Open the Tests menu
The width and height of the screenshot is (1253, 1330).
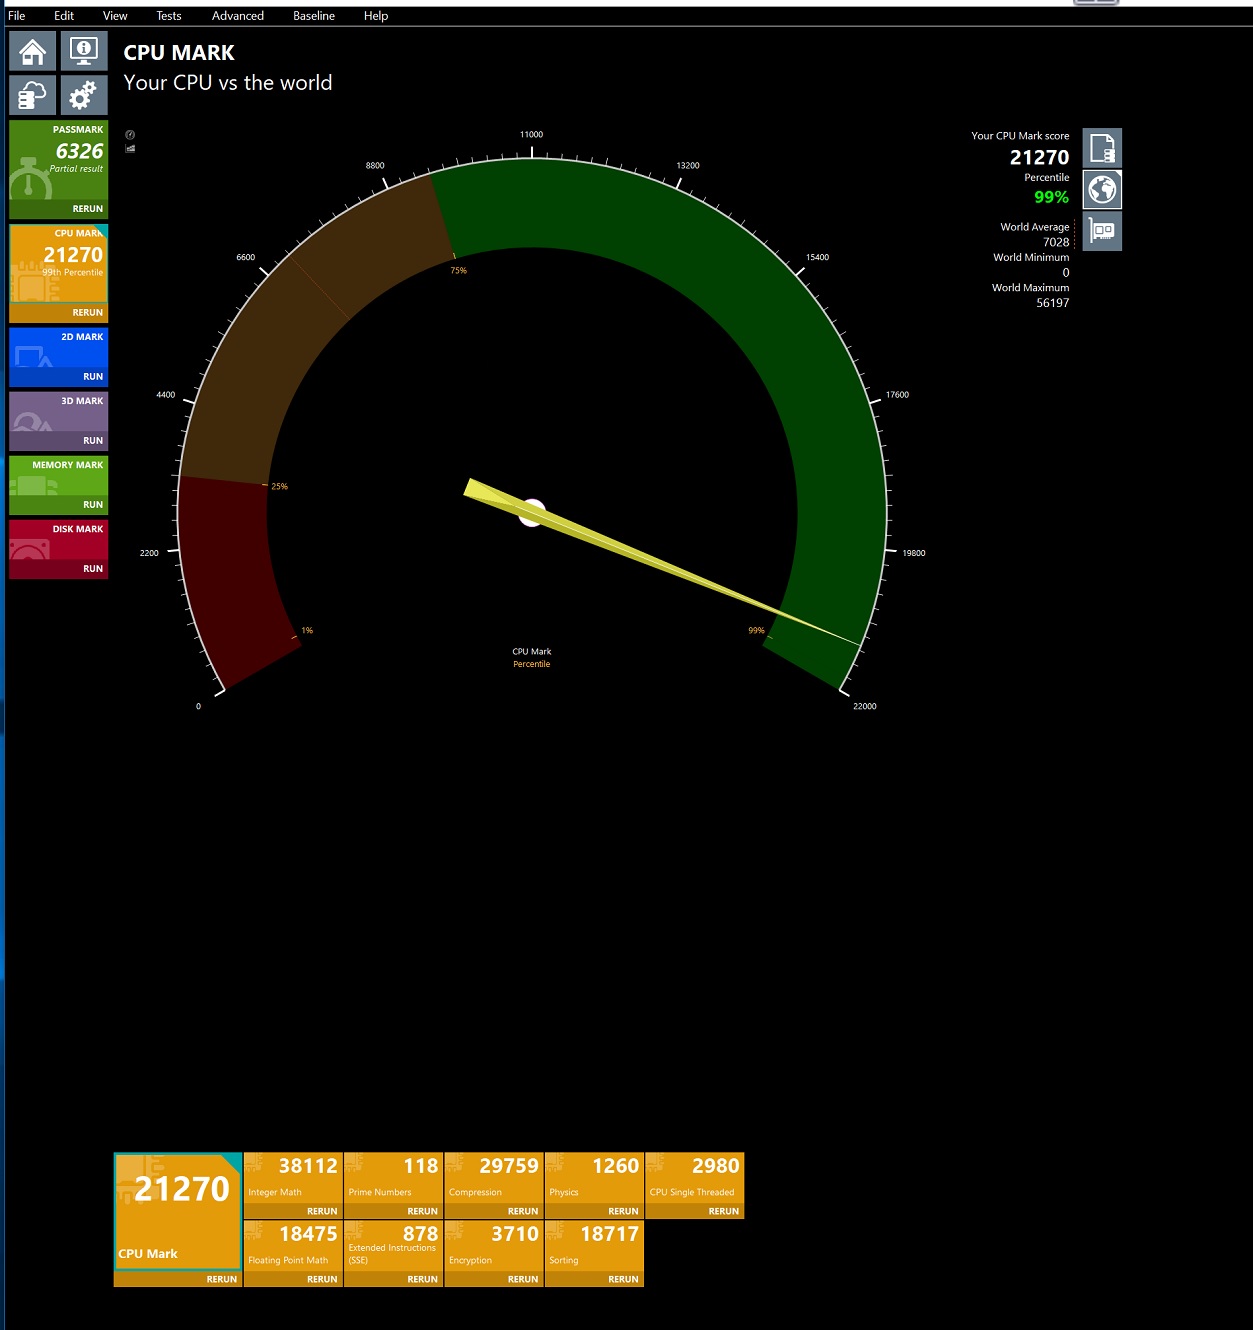click(x=169, y=16)
